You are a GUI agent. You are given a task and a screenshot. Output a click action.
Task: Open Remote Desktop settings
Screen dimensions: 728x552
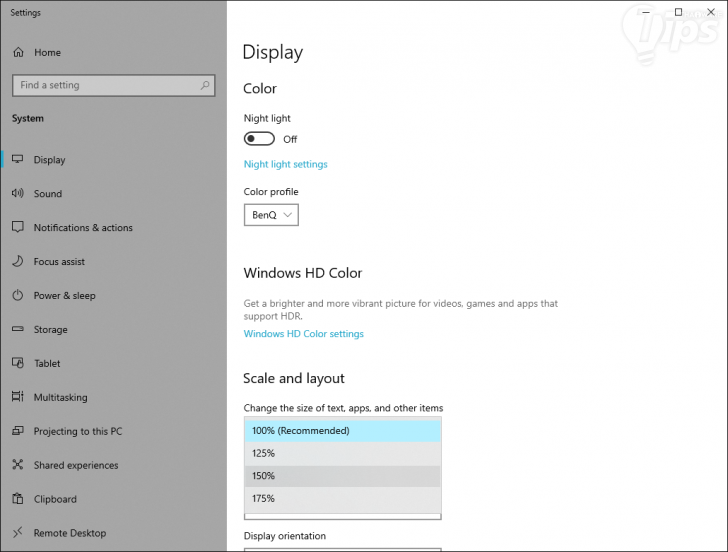click(x=69, y=533)
